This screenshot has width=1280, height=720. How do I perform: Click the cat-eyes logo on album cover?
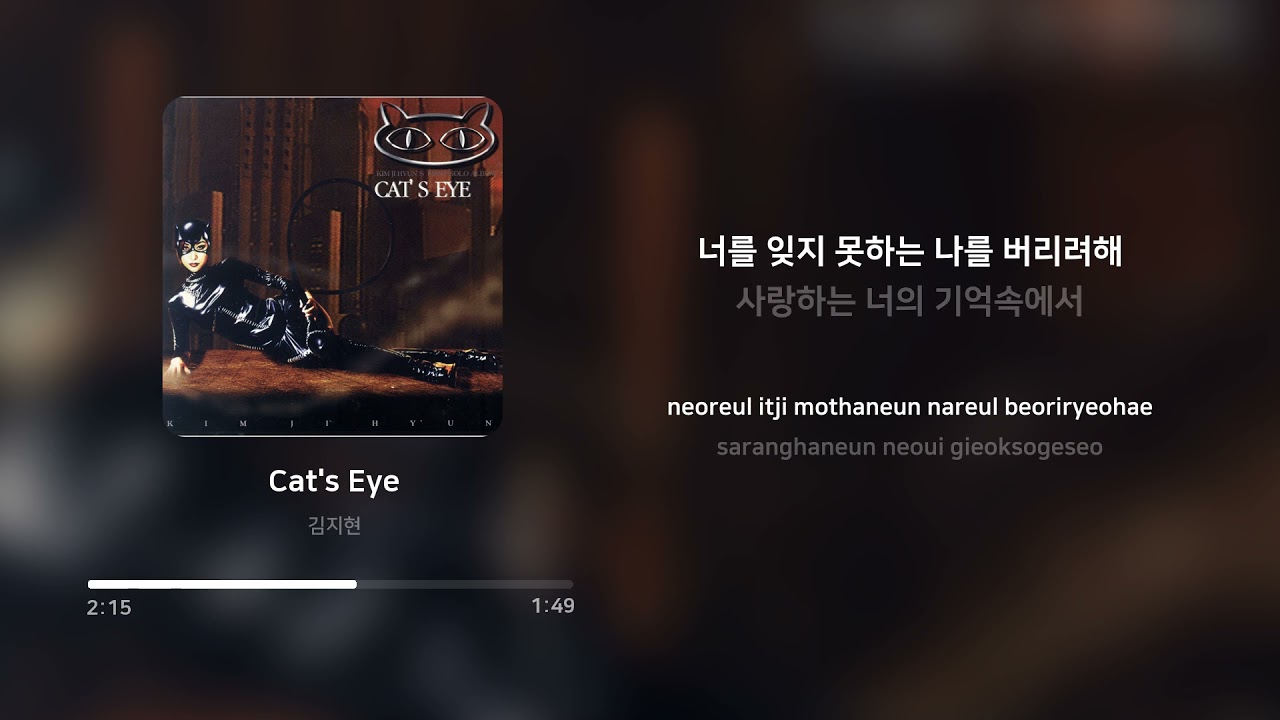[x=435, y=134]
